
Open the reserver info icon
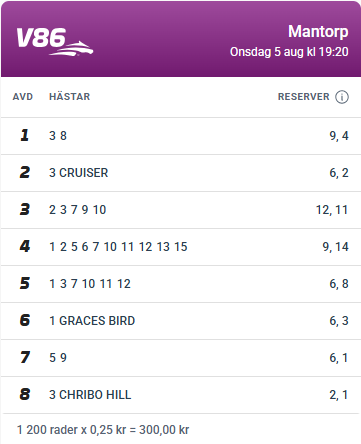click(342, 97)
